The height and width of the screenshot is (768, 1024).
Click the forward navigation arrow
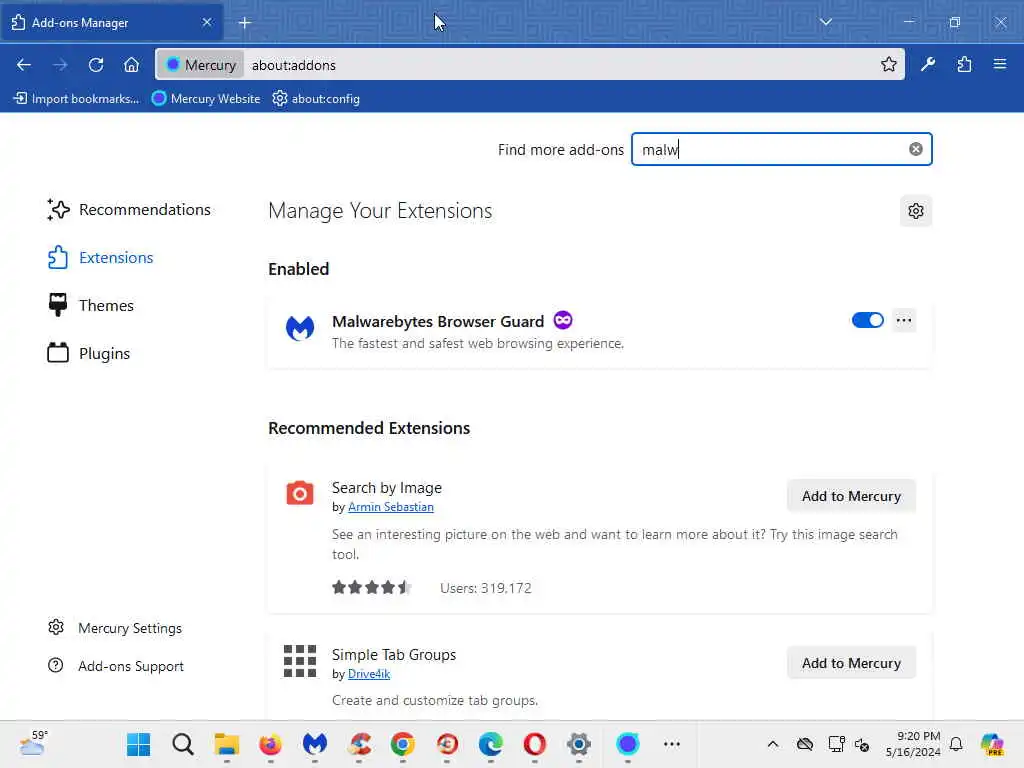[x=60, y=65]
